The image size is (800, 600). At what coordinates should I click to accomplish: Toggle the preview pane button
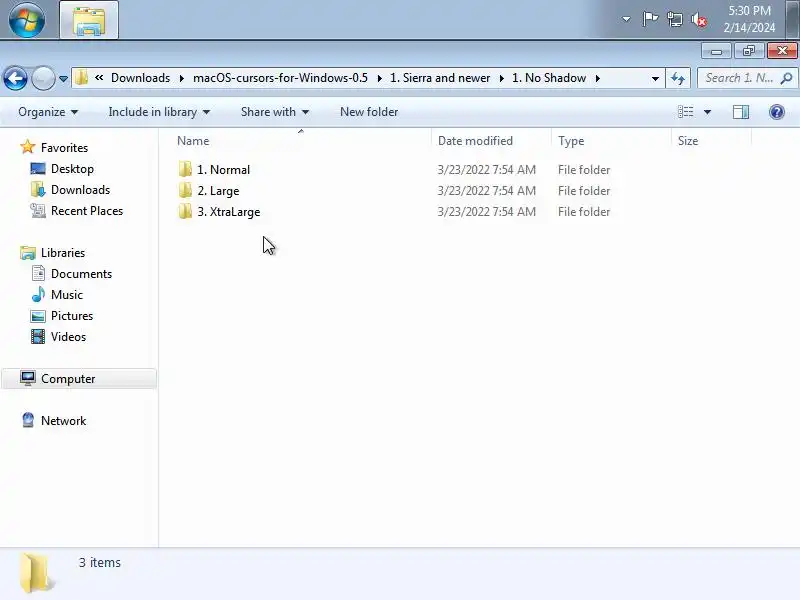[741, 112]
